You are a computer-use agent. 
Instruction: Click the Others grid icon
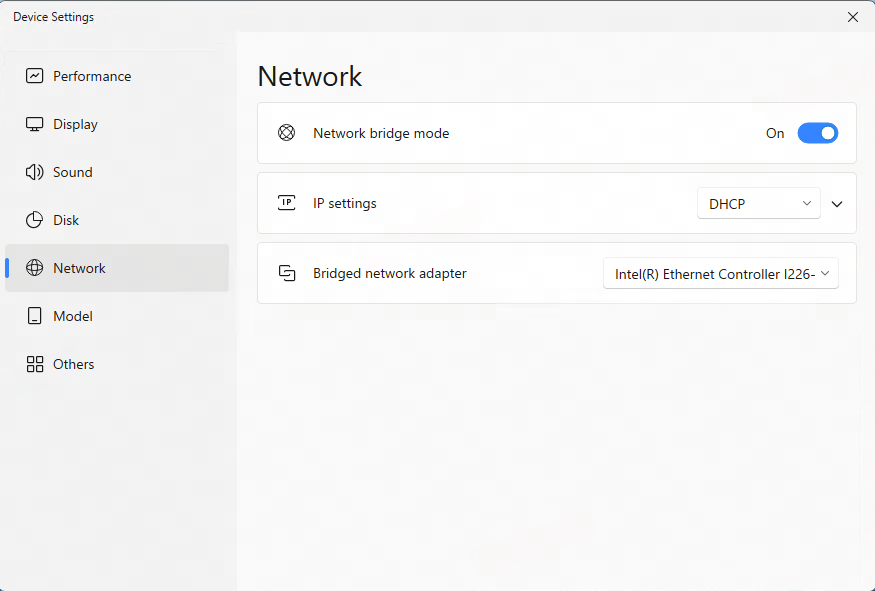coord(34,364)
